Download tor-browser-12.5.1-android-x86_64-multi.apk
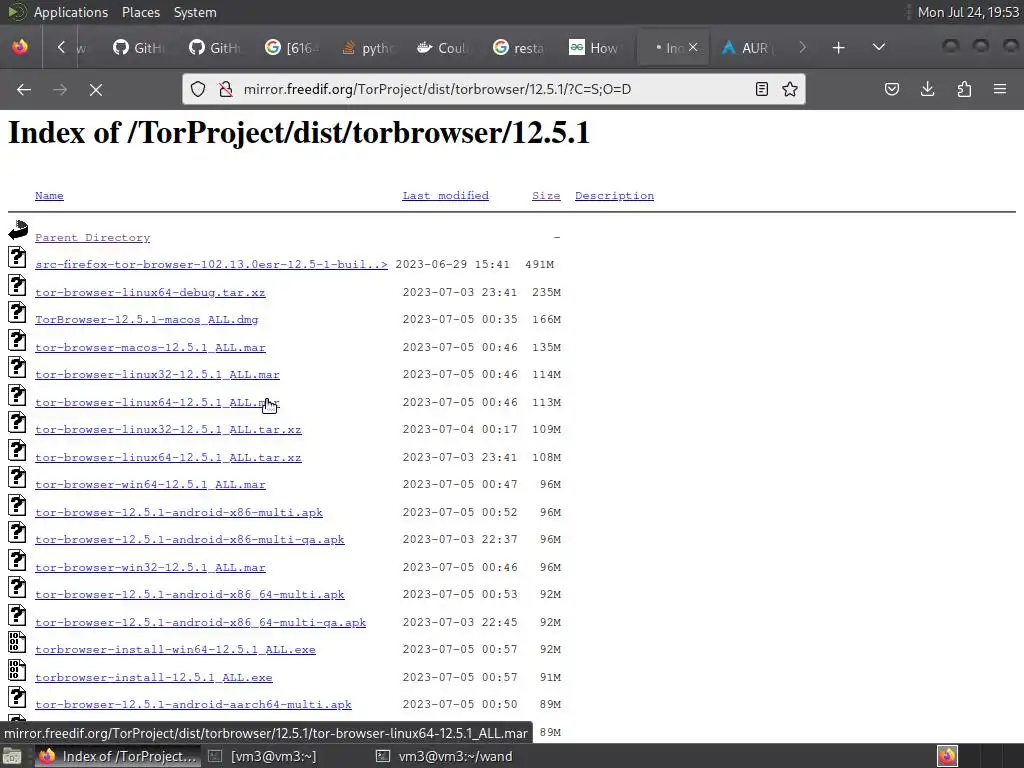 189,594
